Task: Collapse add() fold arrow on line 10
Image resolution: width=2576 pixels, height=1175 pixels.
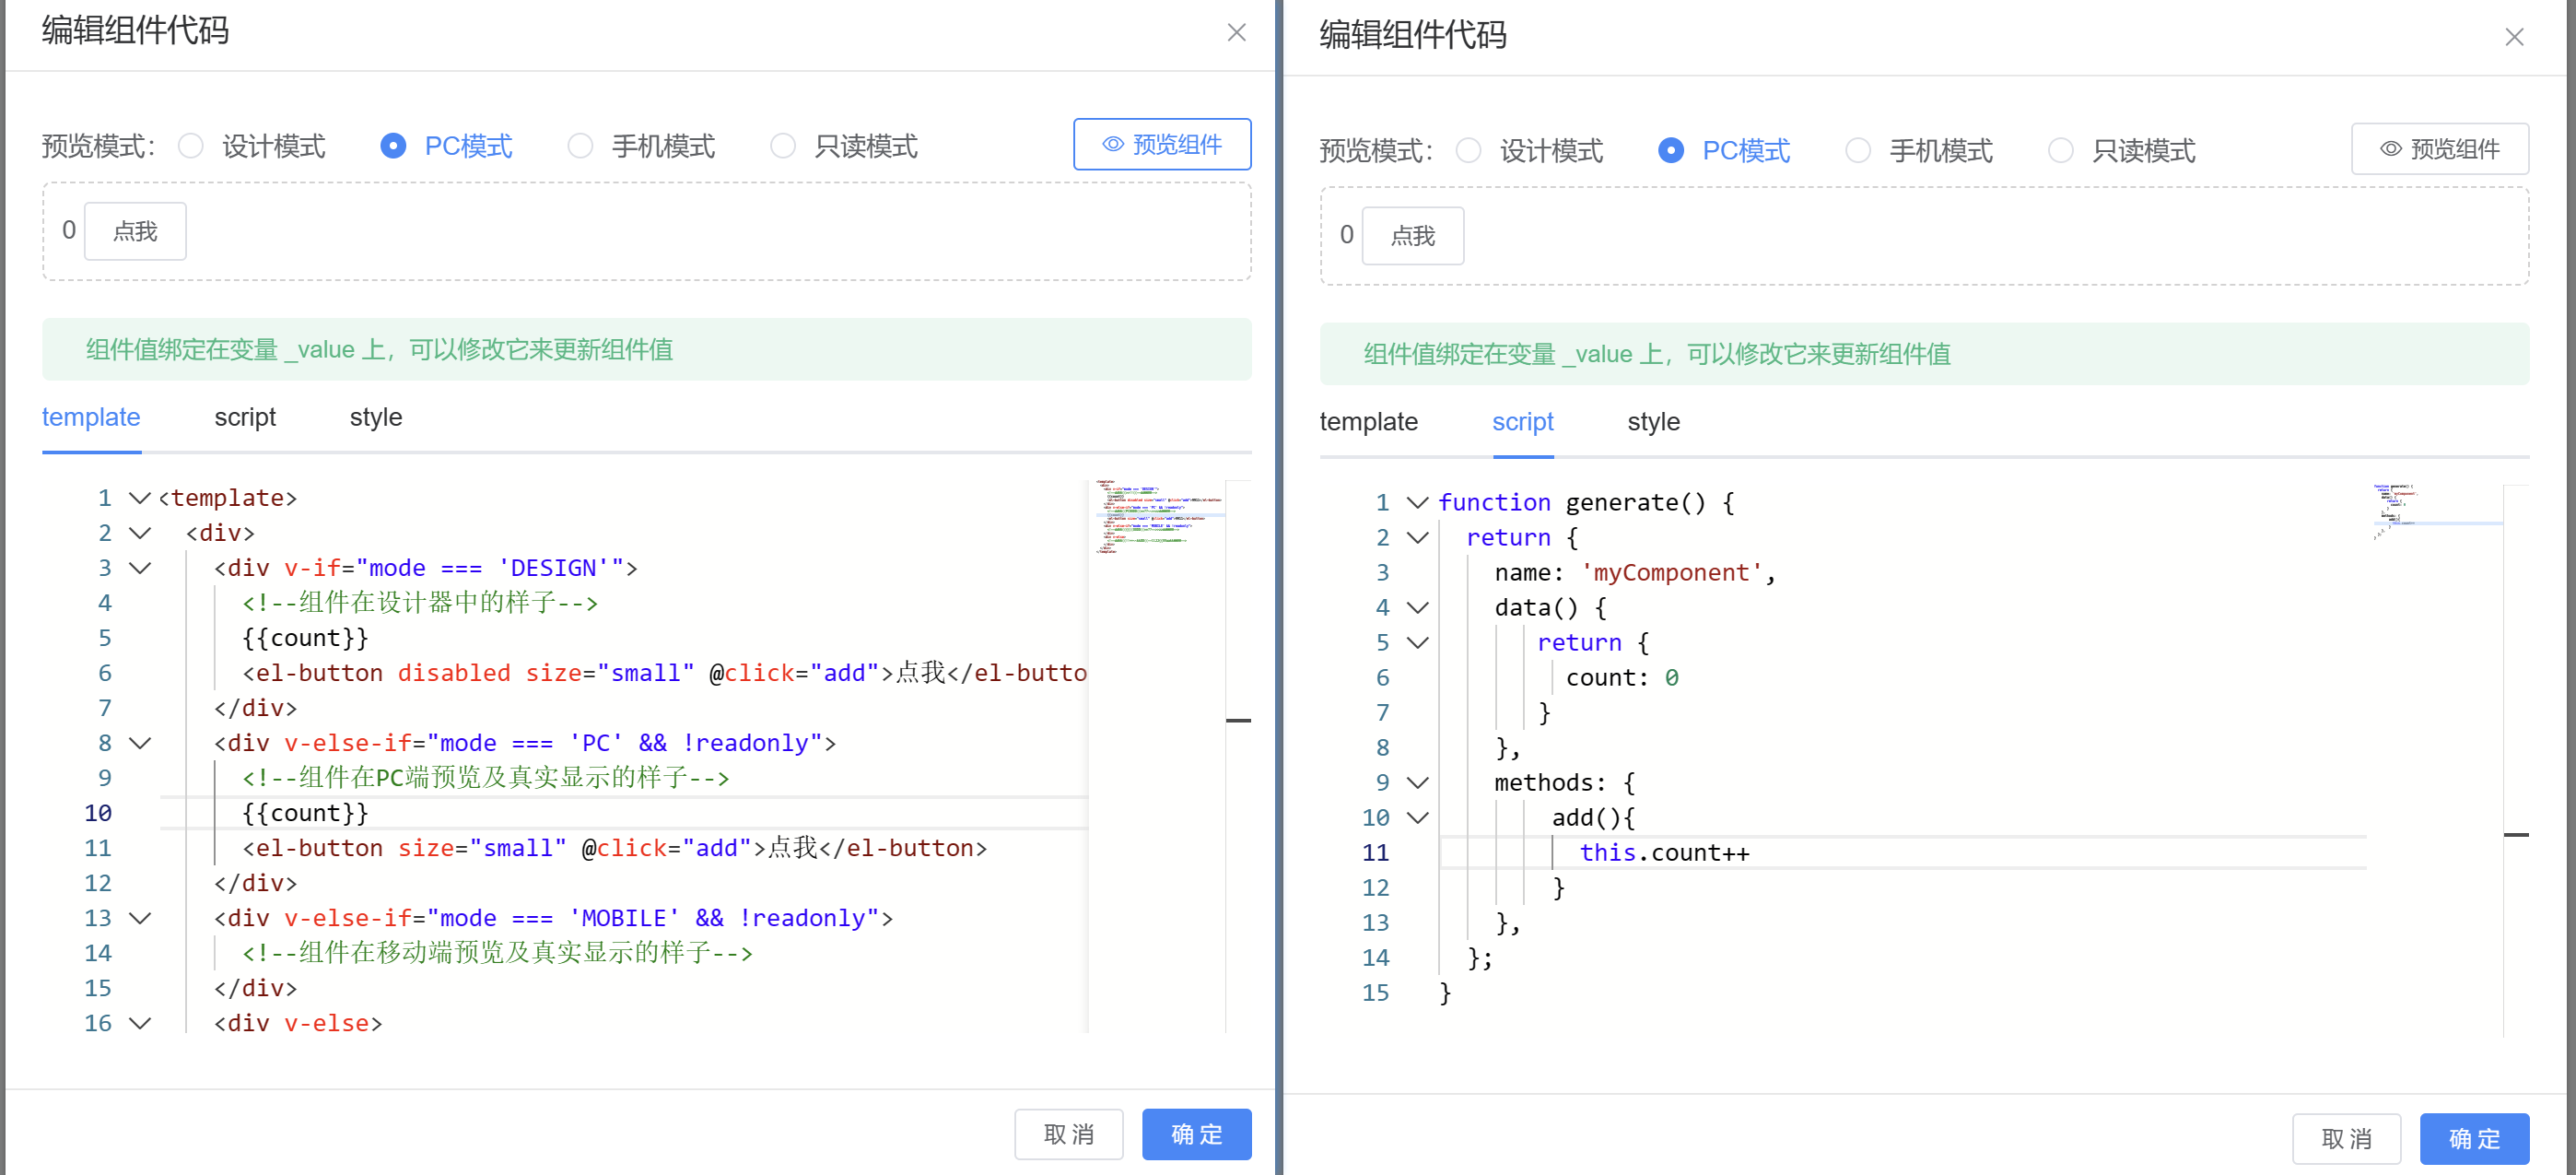Action: [x=1418, y=818]
